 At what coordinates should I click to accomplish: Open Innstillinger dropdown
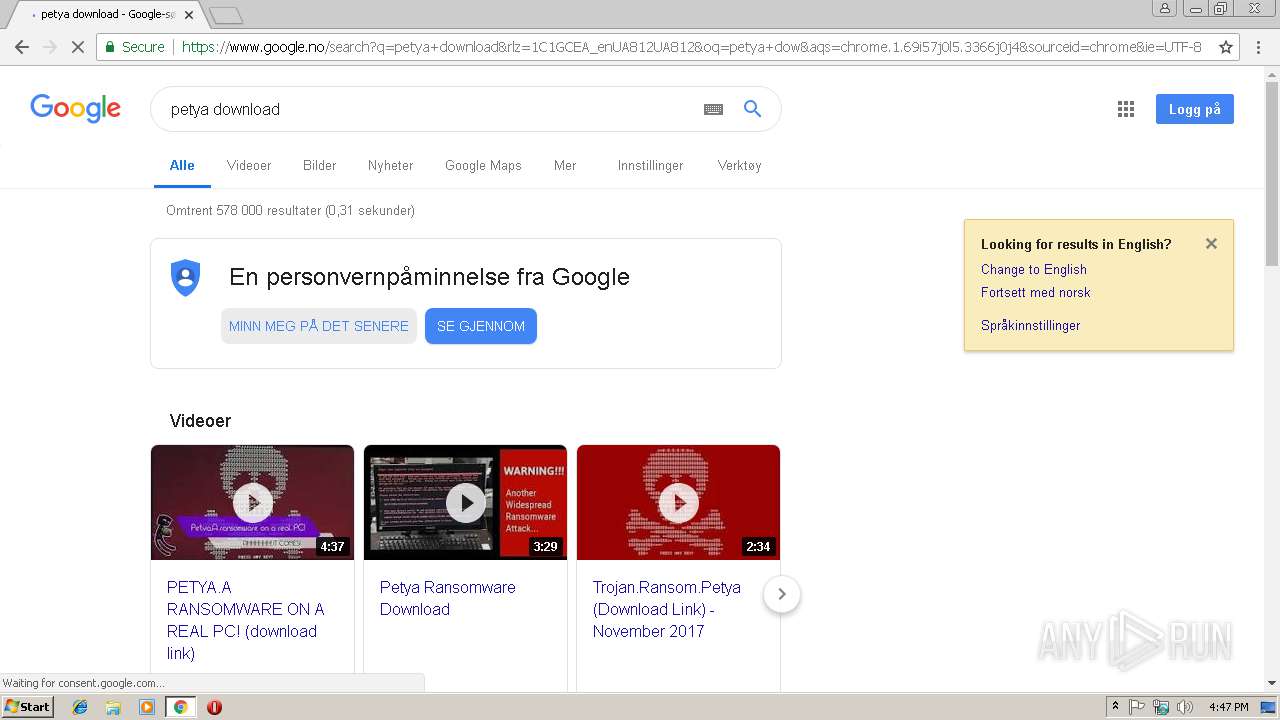tap(651, 166)
